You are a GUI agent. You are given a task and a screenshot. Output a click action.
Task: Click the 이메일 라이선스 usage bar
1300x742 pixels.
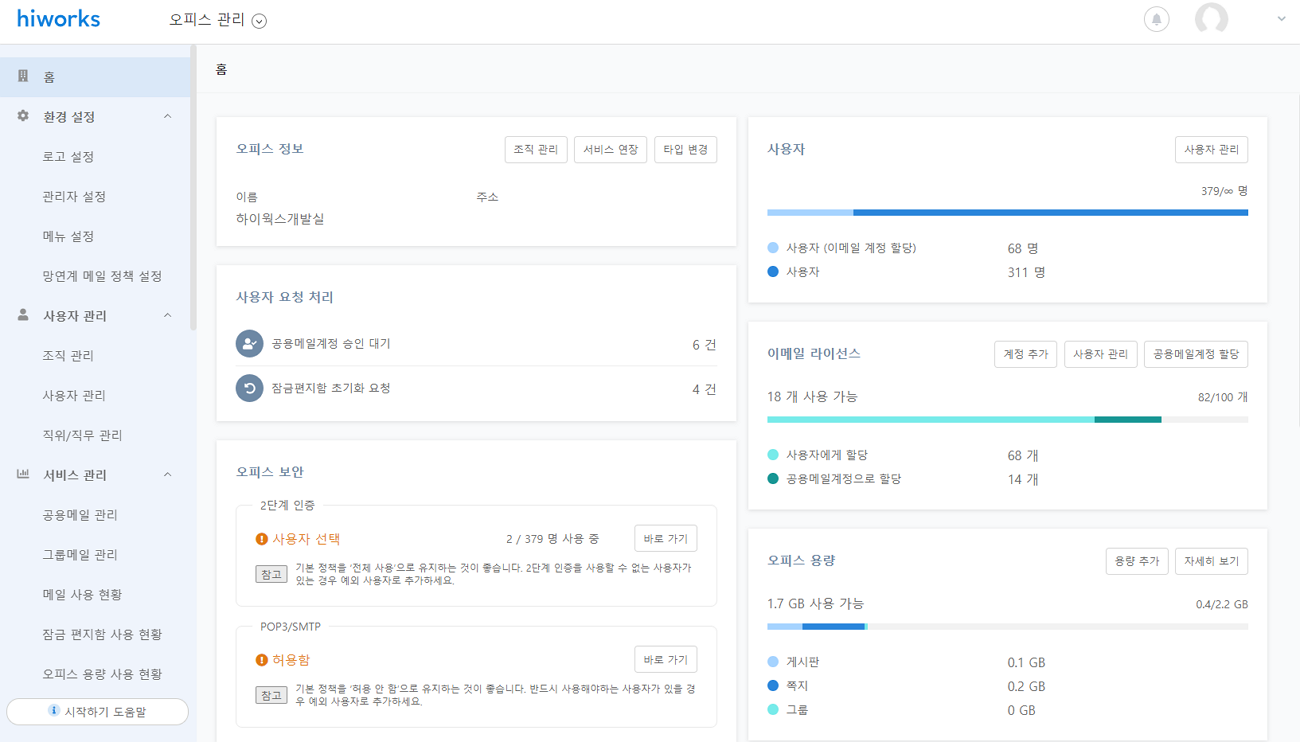pos(1007,419)
